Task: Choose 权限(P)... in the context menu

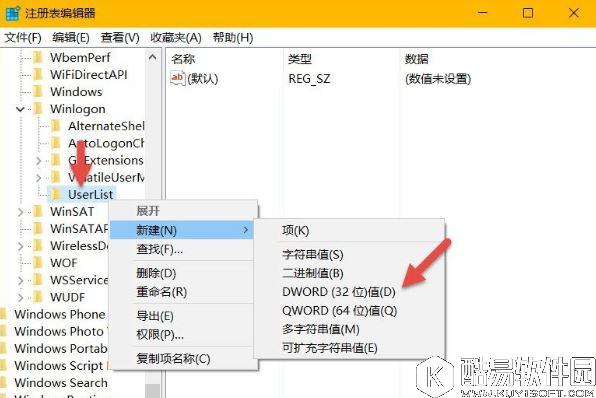Action: tap(184, 335)
